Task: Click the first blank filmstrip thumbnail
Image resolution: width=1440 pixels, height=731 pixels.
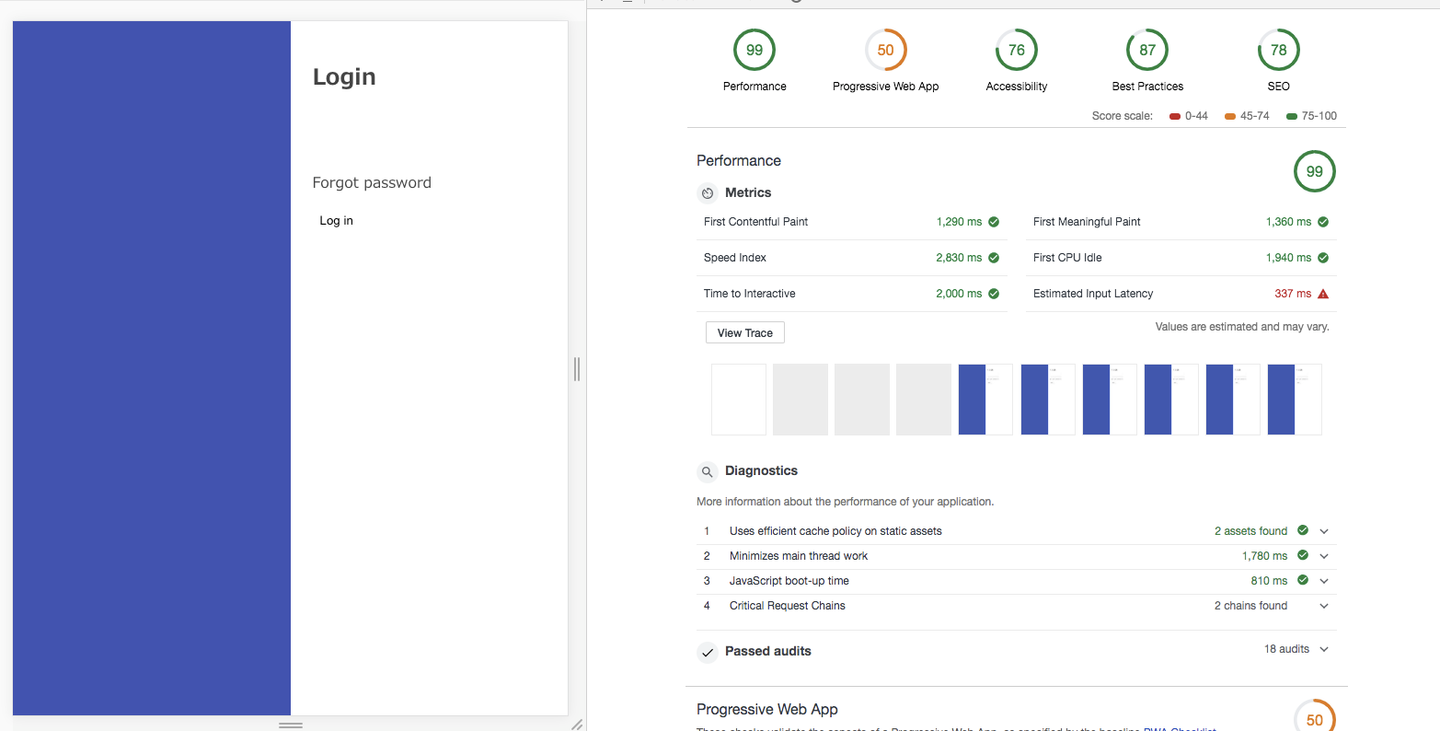Action: tap(738, 399)
